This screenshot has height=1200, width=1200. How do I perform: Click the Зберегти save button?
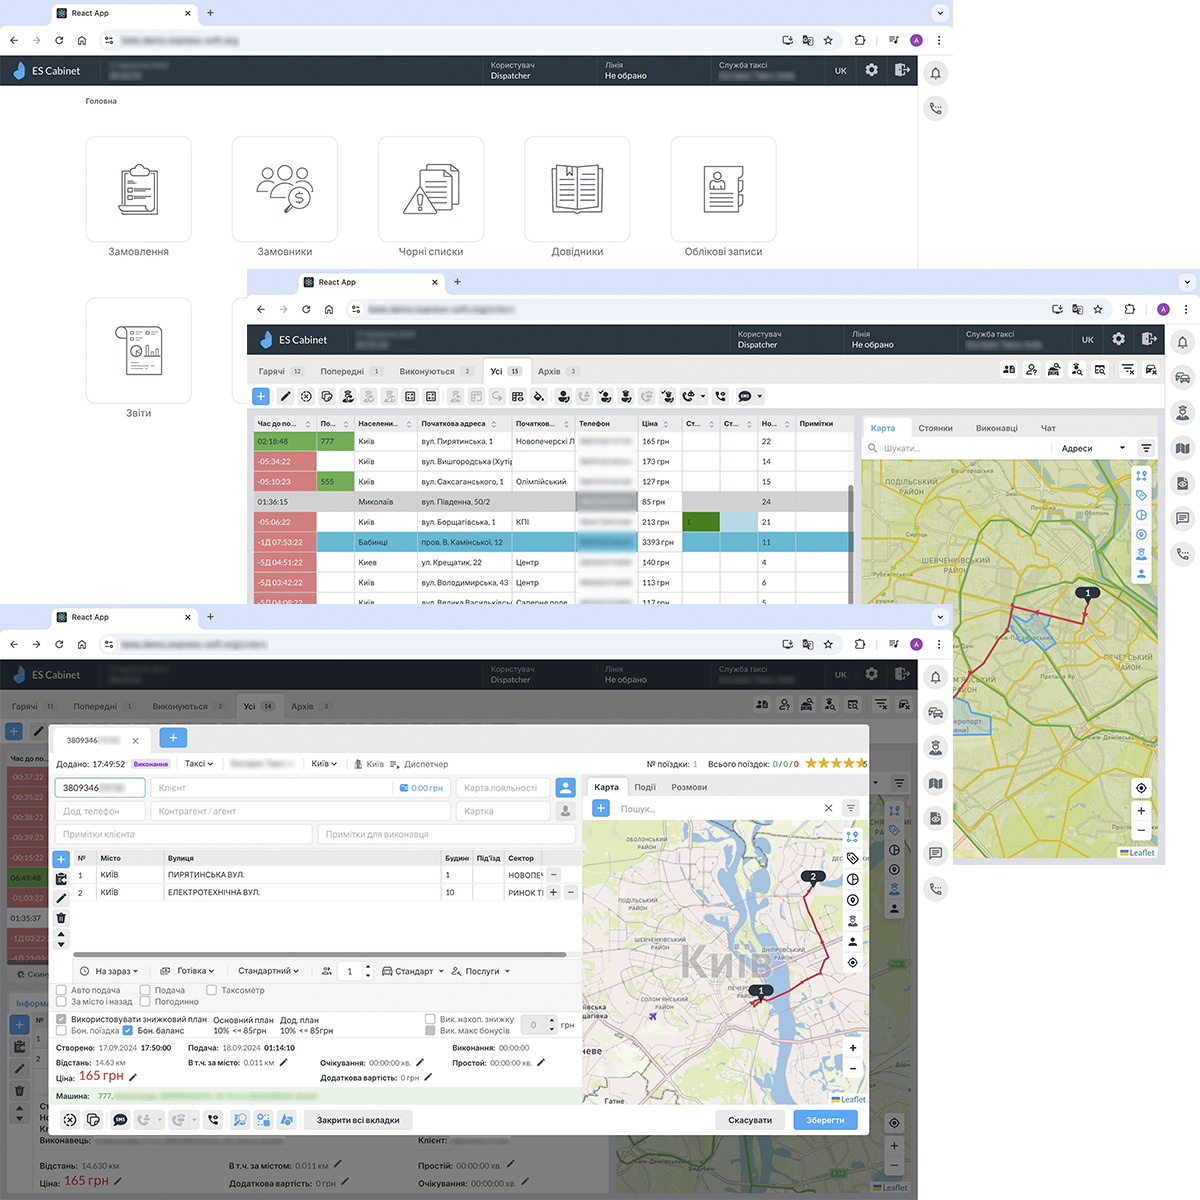coord(825,1120)
